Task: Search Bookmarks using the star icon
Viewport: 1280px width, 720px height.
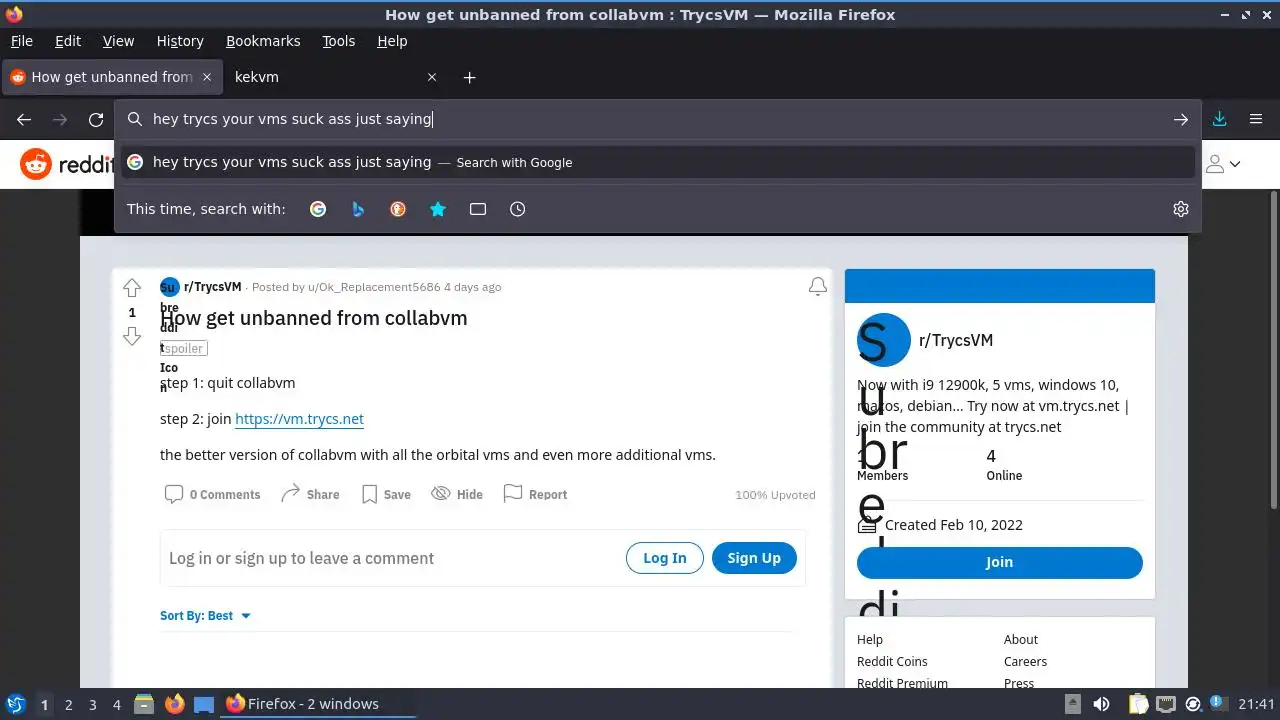Action: (x=438, y=209)
